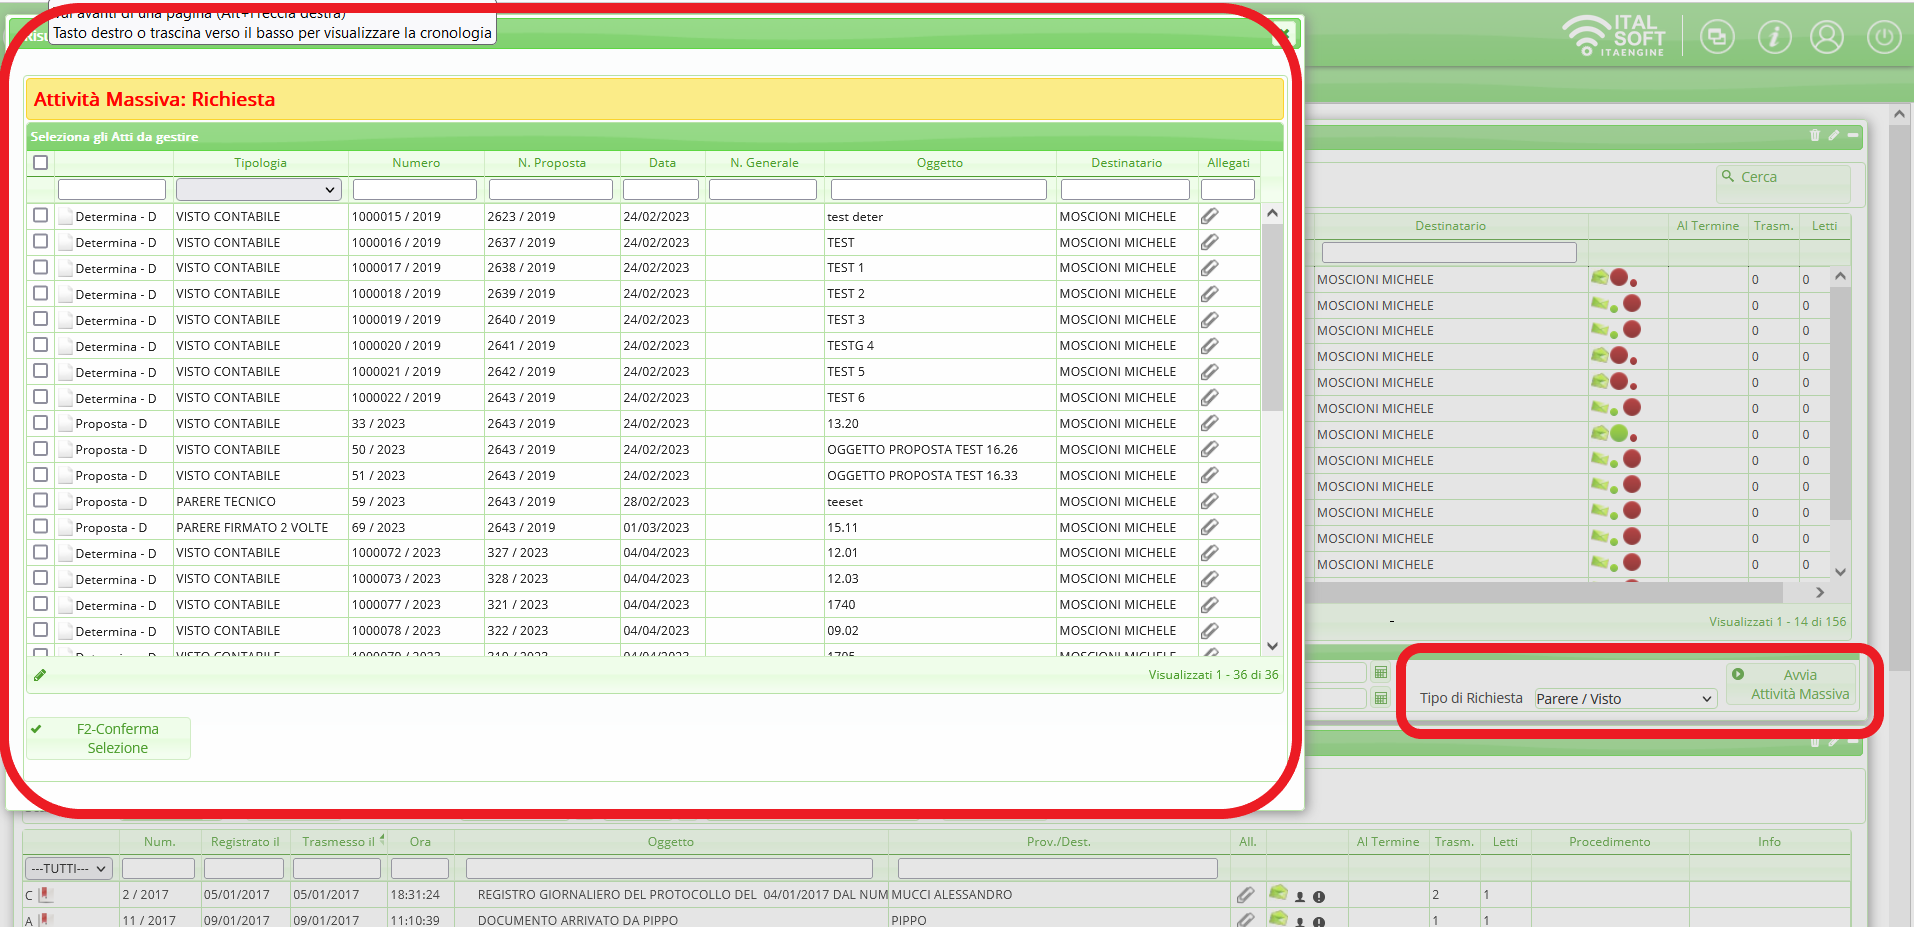1914x927 pixels.
Task: Open the Tipologia filter dropdown
Action: tap(258, 190)
